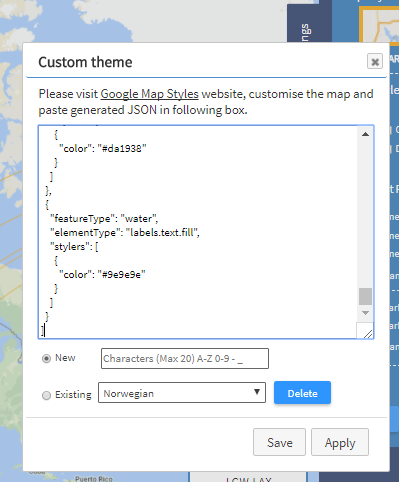Close the Custom theme dialog
Image resolution: width=399 pixels, height=482 pixels.
click(375, 62)
